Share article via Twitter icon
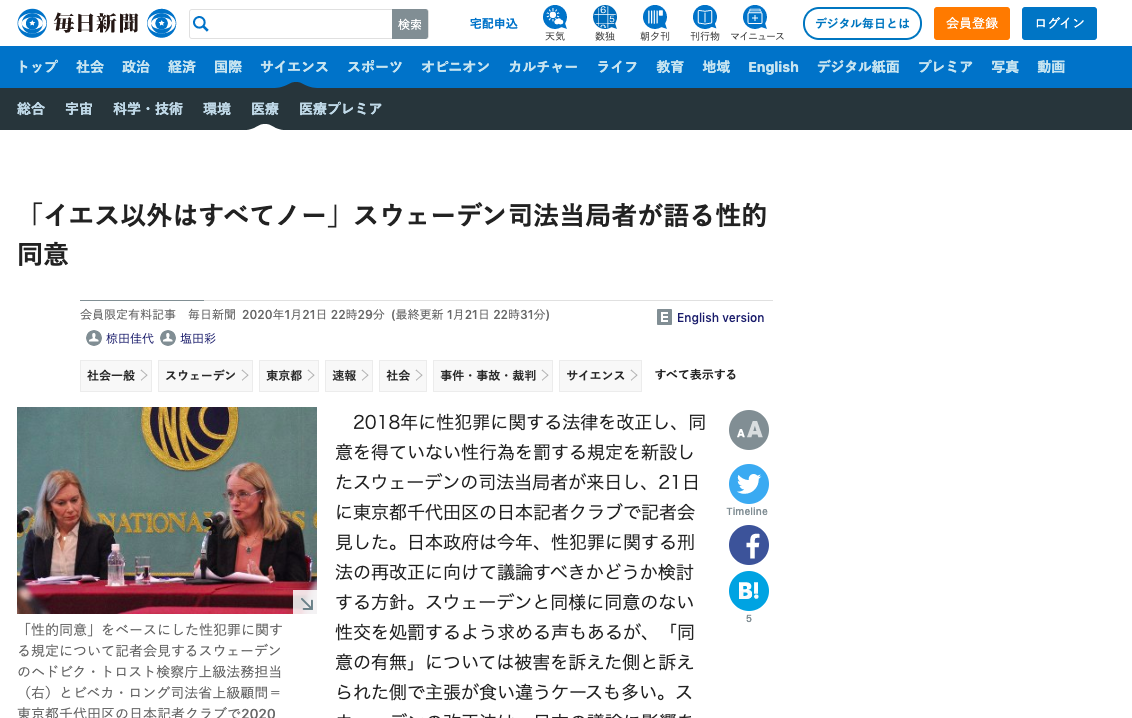This screenshot has height=718, width=1132. 748,484
